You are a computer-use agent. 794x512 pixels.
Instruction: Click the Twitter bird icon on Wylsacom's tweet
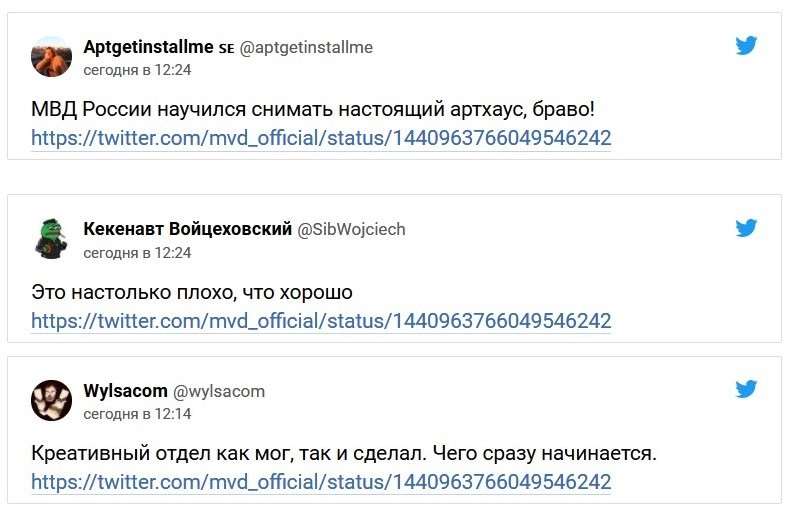point(746,389)
